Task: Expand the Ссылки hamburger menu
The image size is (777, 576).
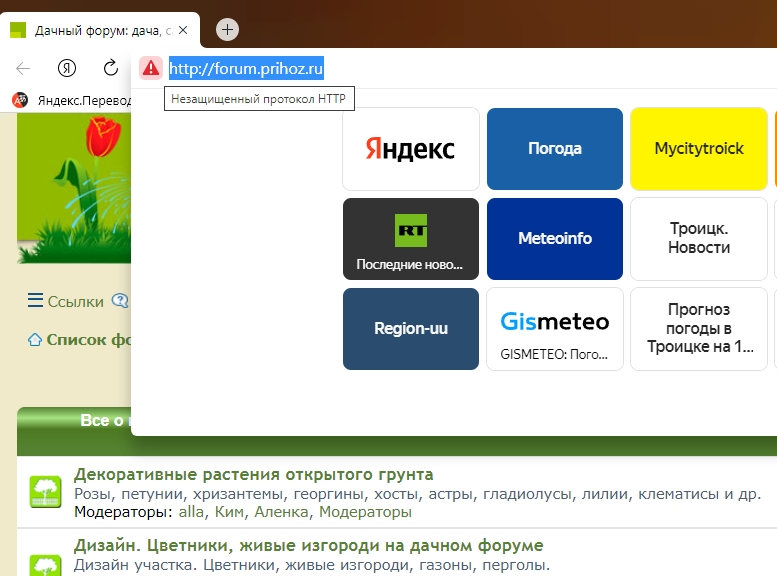Action: click(x=36, y=300)
